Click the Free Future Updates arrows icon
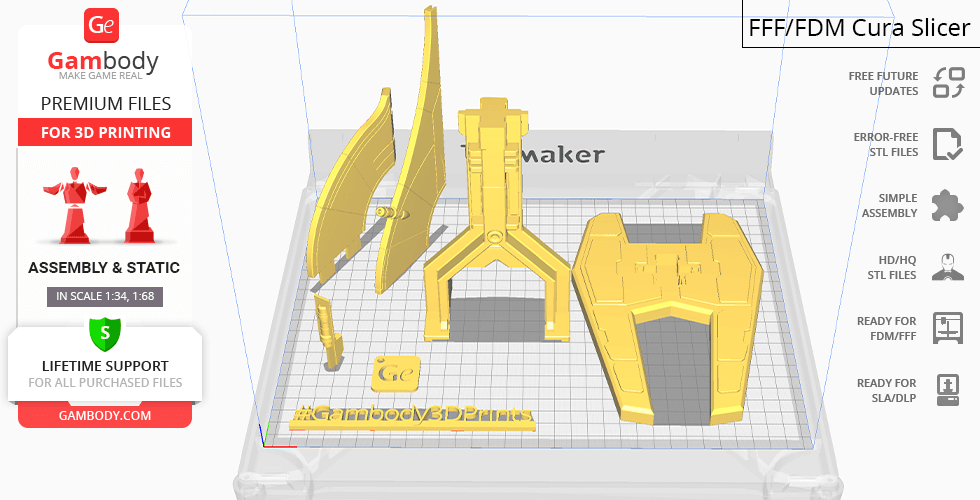 point(947,83)
